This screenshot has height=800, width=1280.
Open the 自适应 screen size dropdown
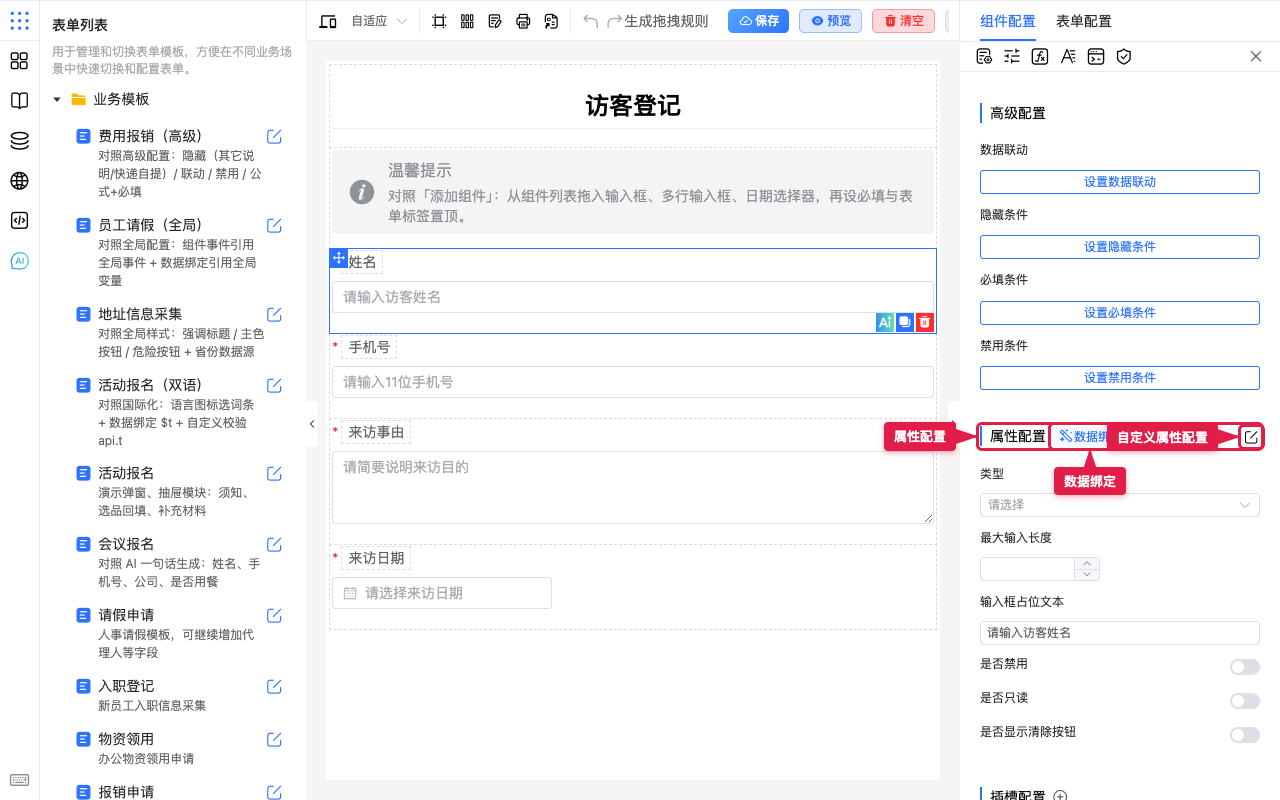379,21
